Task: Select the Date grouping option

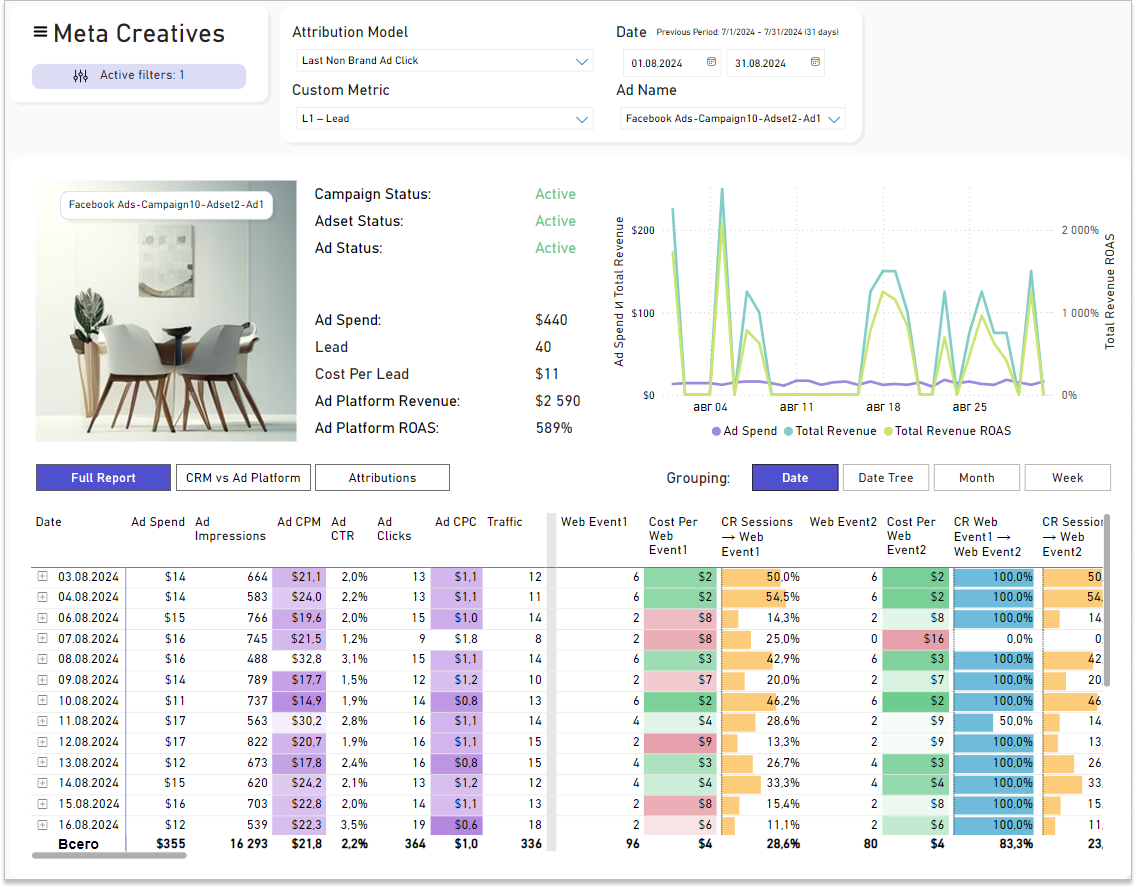Action: coord(795,478)
